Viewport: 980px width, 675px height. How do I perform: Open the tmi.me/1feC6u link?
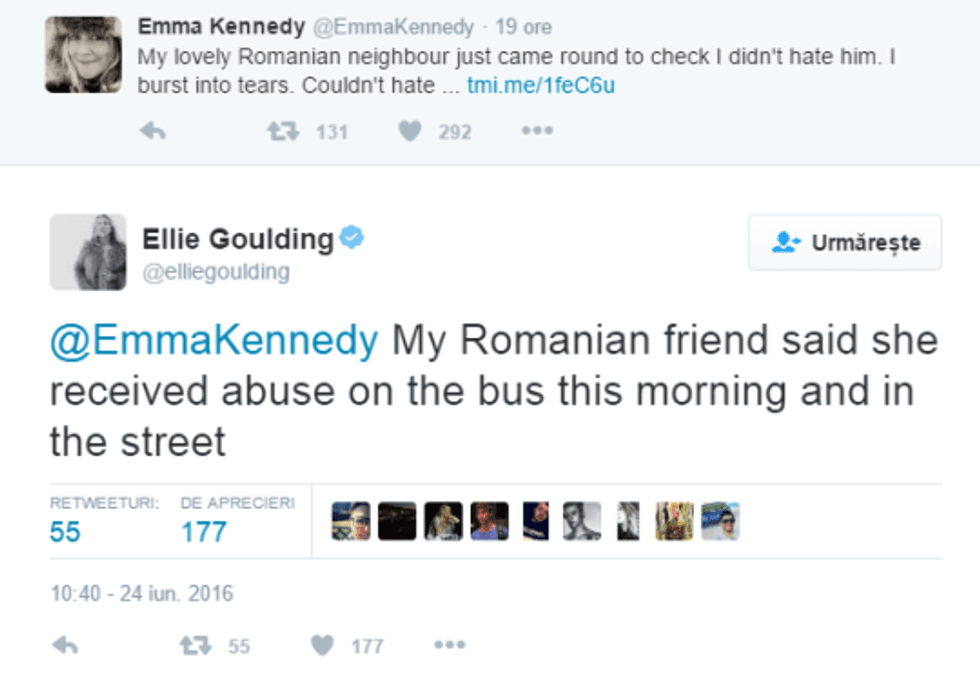(x=541, y=85)
